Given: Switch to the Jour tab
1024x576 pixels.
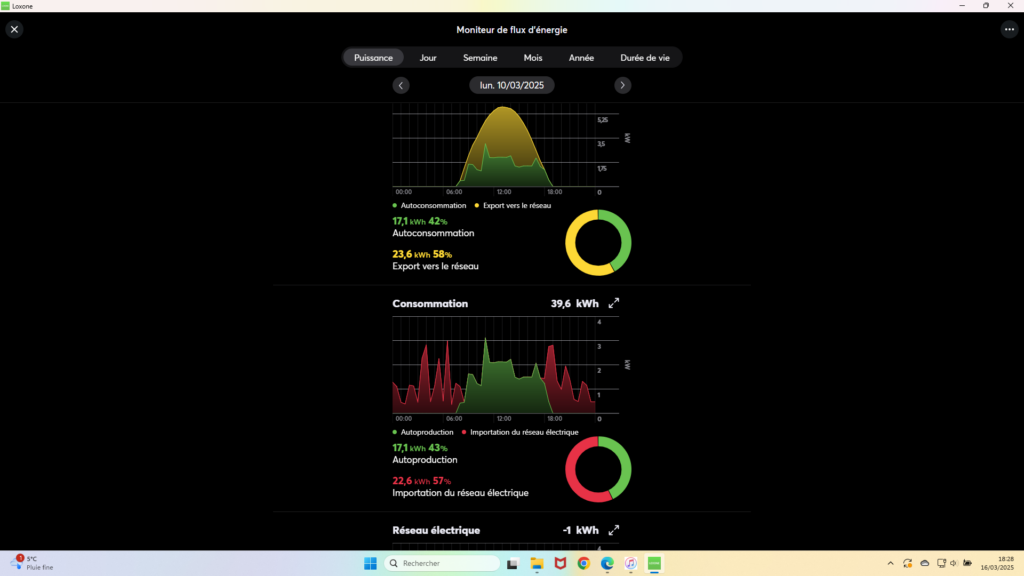Looking at the screenshot, I should 428,58.
